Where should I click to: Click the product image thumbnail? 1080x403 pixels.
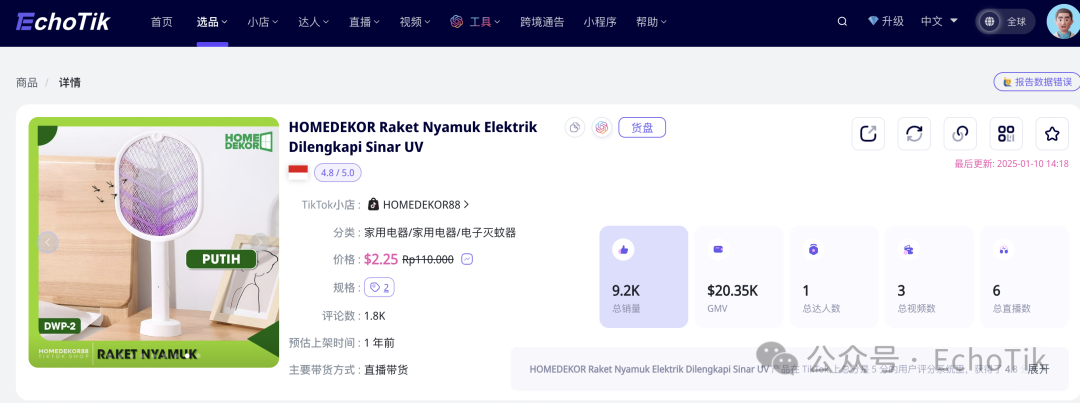(153, 242)
